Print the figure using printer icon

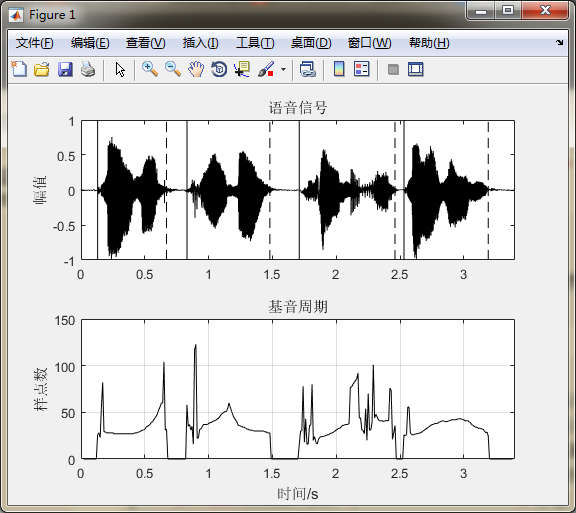[88, 69]
